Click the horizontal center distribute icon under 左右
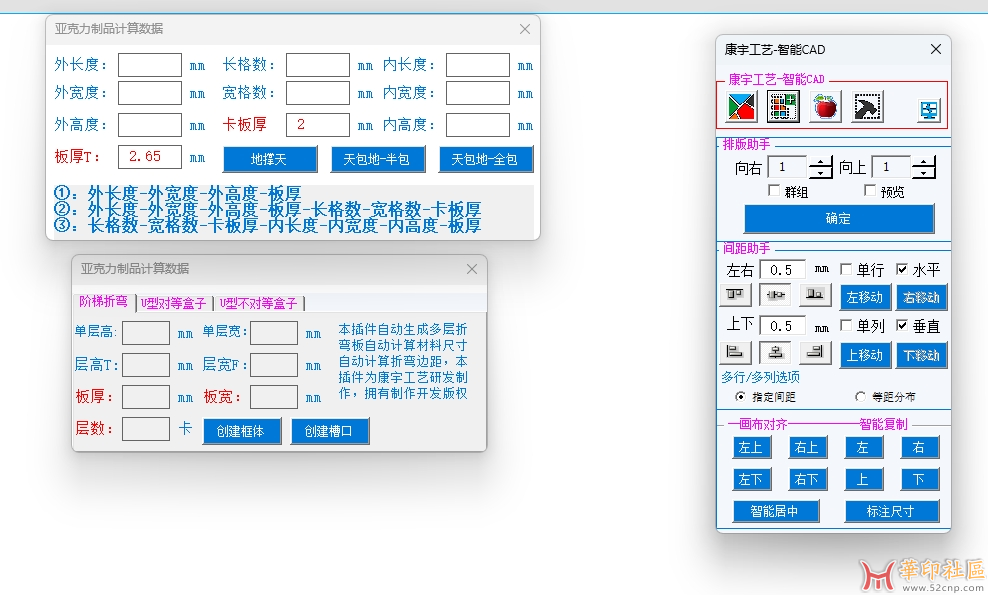The height and width of the screenshot is (595, 988). pos(774,295)
